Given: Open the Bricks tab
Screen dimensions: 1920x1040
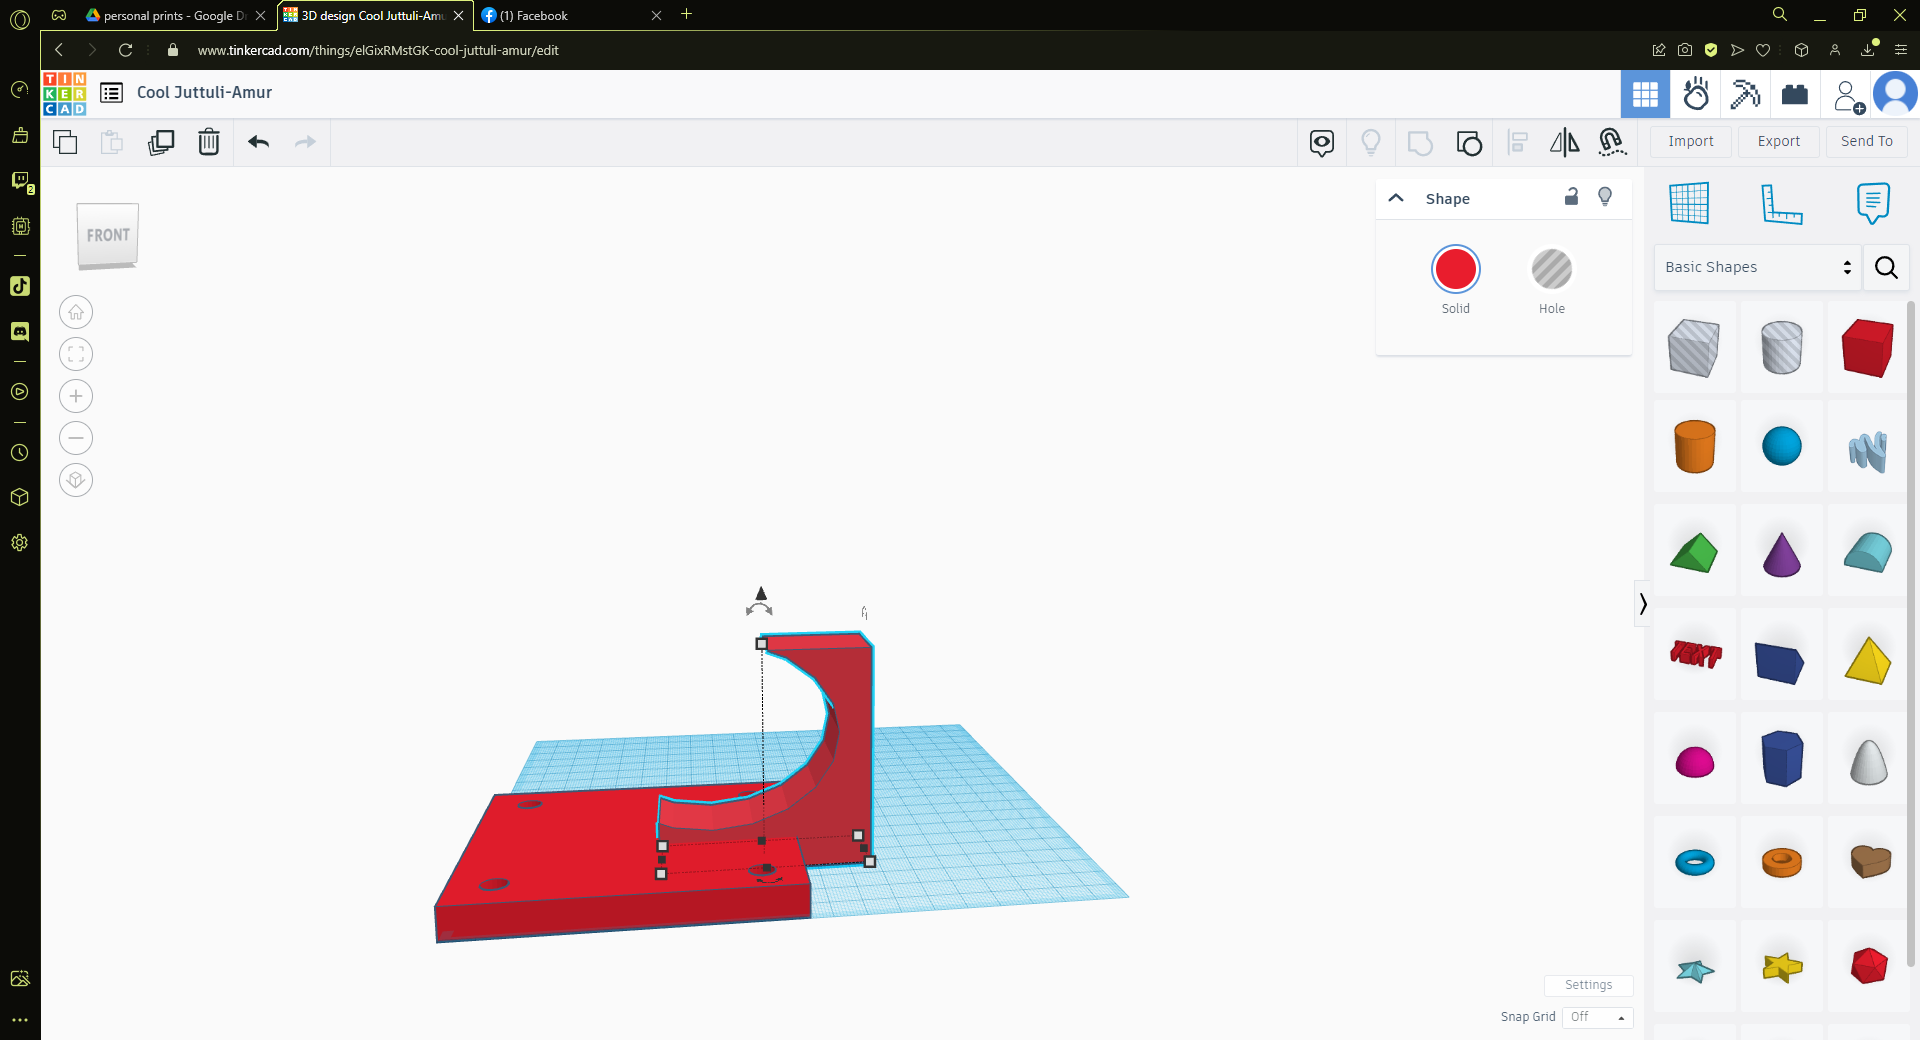Looking at the screenshot, I should [x=1795, y=95].
